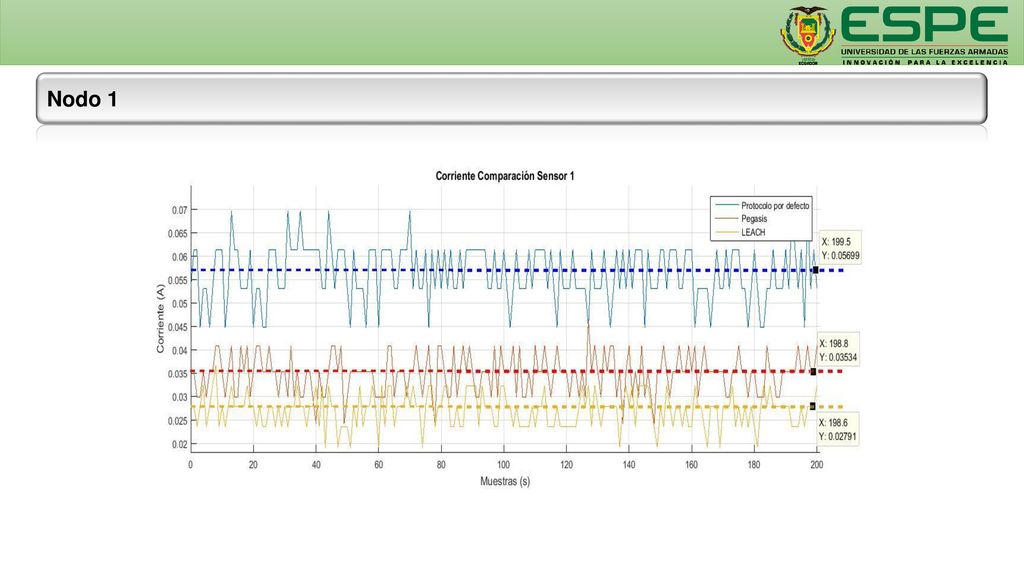Click y-axis tick value 0.055

click(x=178, y=280)
